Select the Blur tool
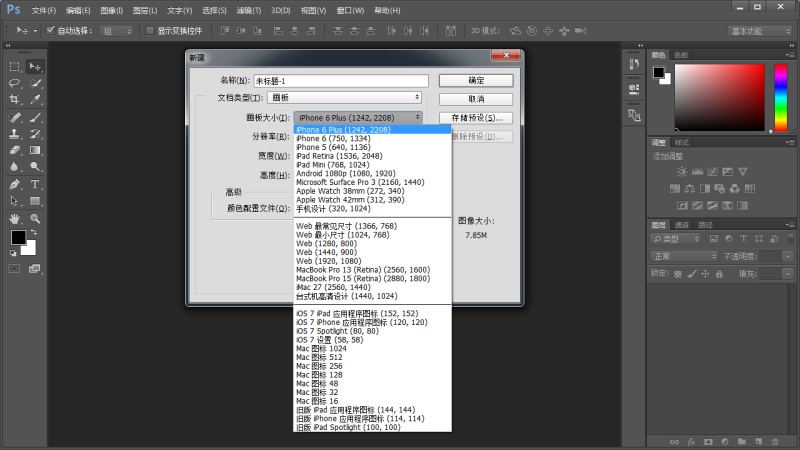The width and height of the screenshot is (800, 450). tap(14, 167)
